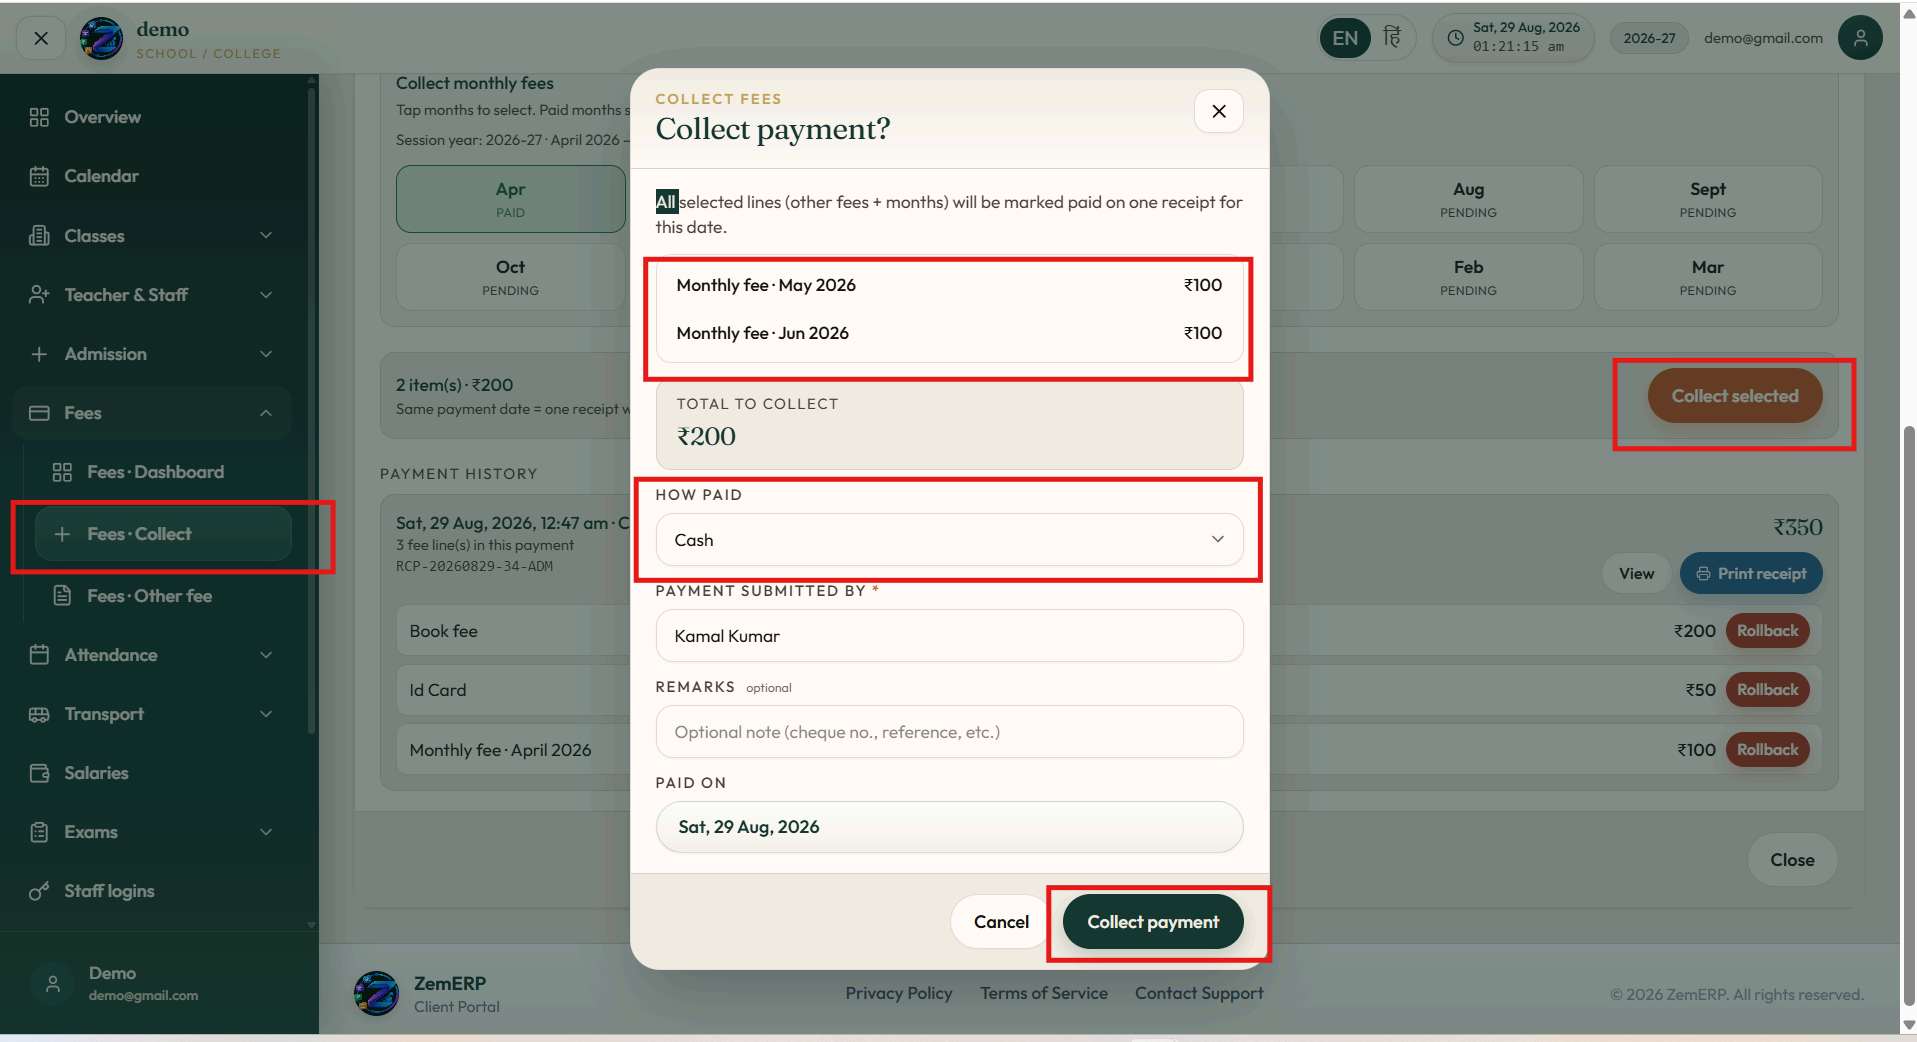Expand the Exams menu chevron
1917x1042 pixels.
click(x=266, y=832)
